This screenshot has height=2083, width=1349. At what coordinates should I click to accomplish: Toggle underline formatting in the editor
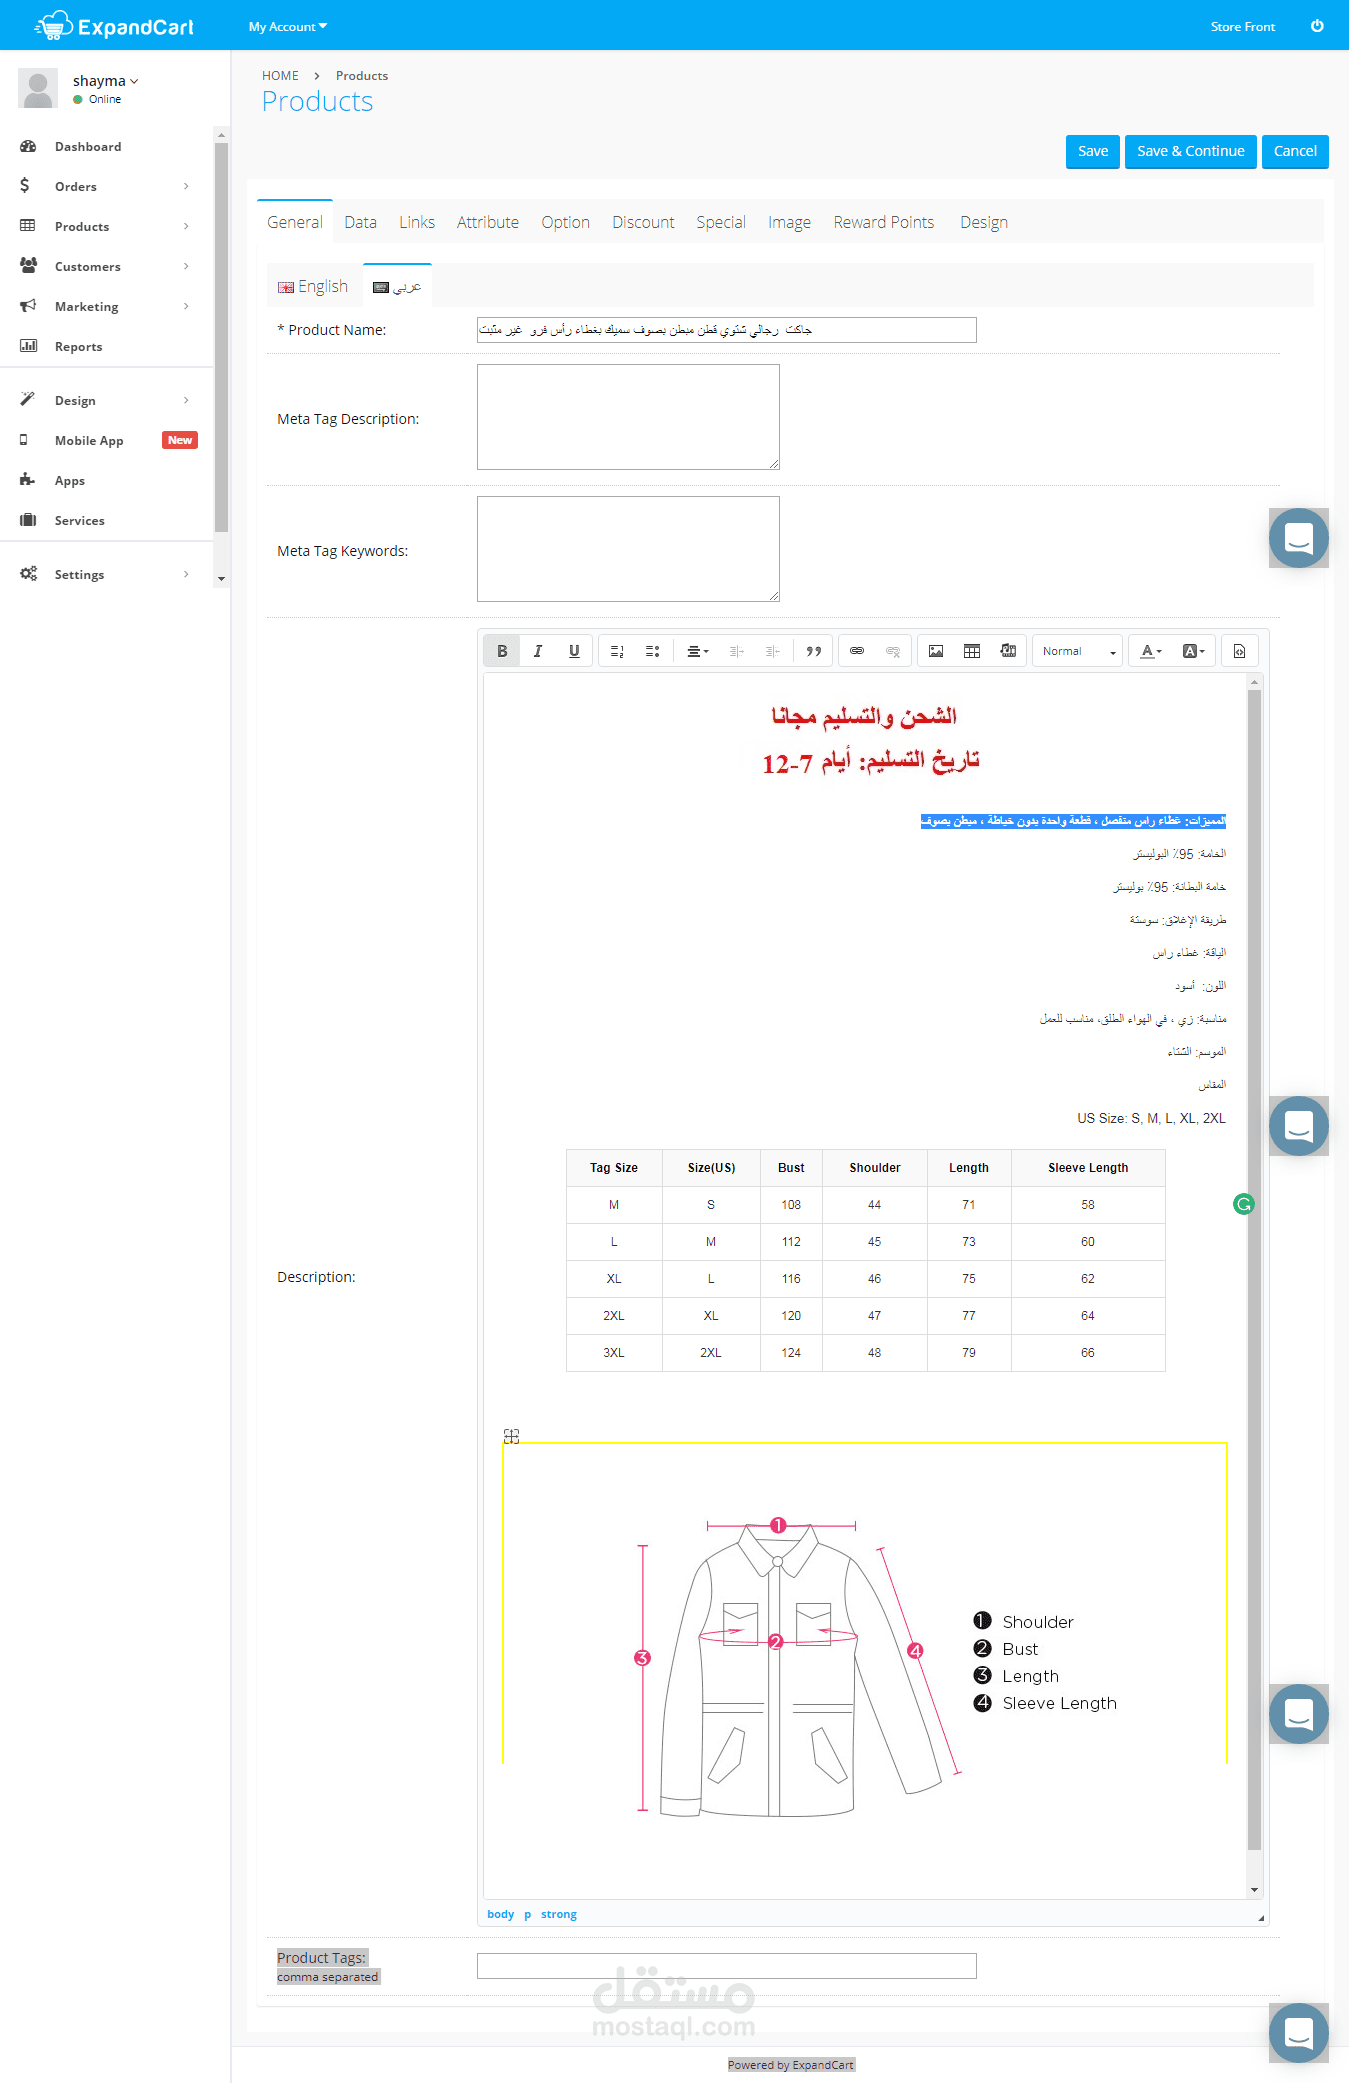point(574,651)
